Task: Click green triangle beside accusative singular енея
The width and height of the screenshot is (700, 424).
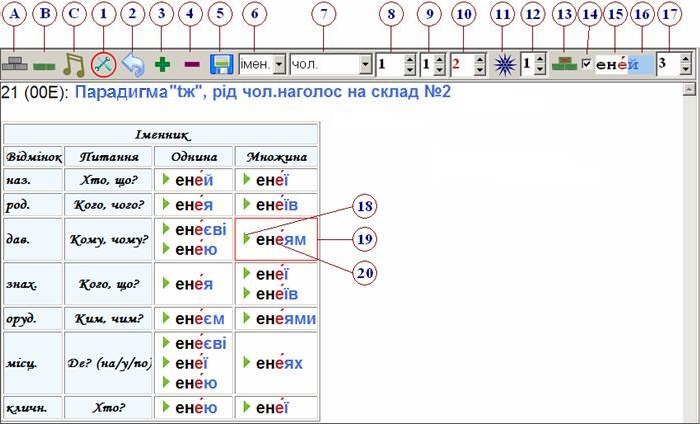Action: pos(167,283)
